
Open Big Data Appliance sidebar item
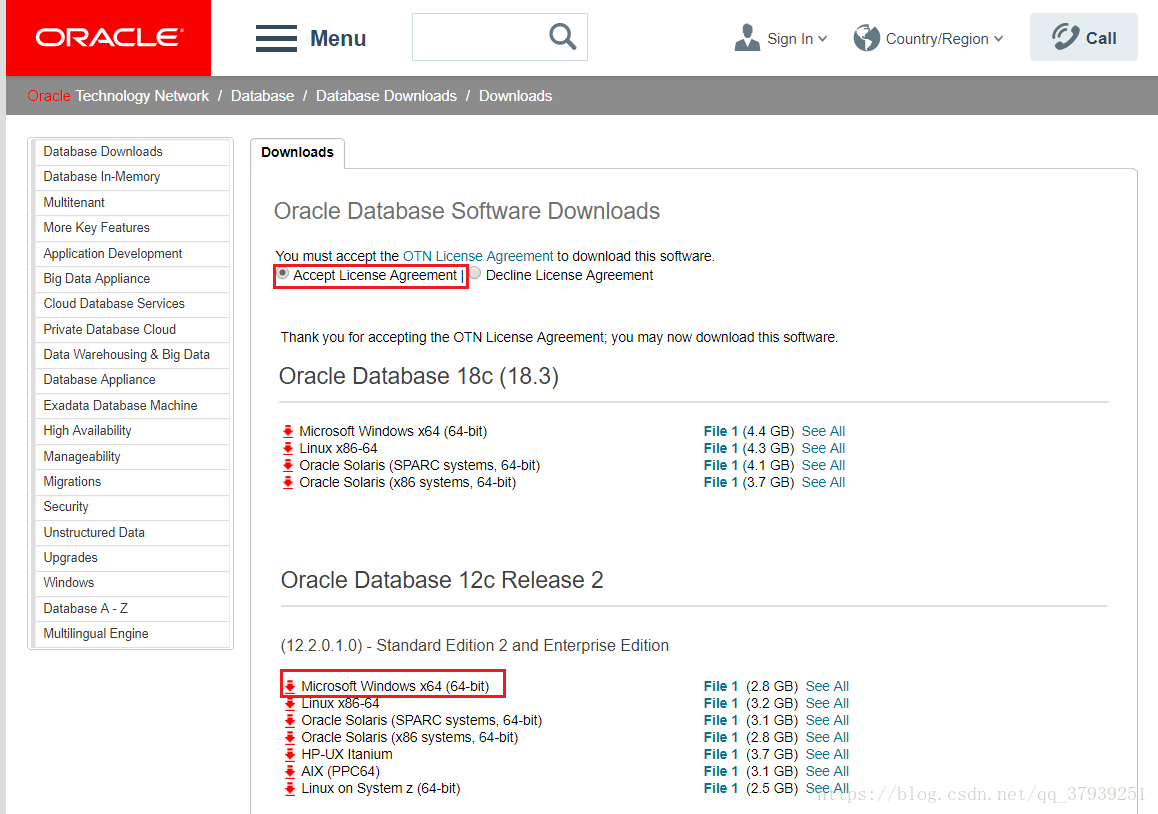(x=131, y=278)
